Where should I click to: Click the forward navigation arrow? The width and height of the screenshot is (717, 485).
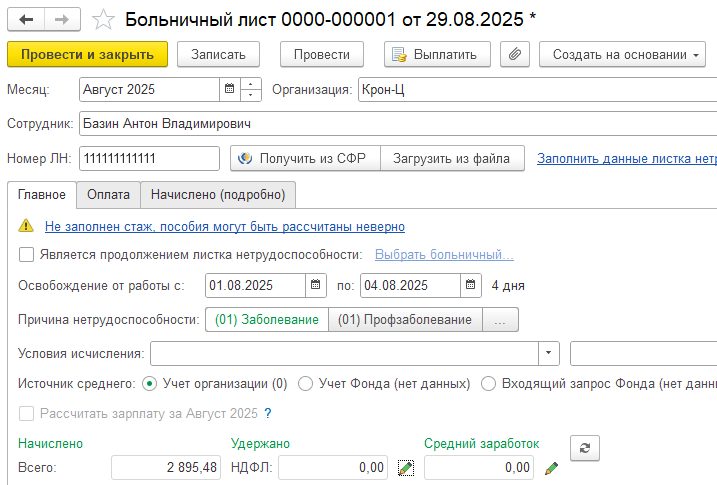click(62, 19)
